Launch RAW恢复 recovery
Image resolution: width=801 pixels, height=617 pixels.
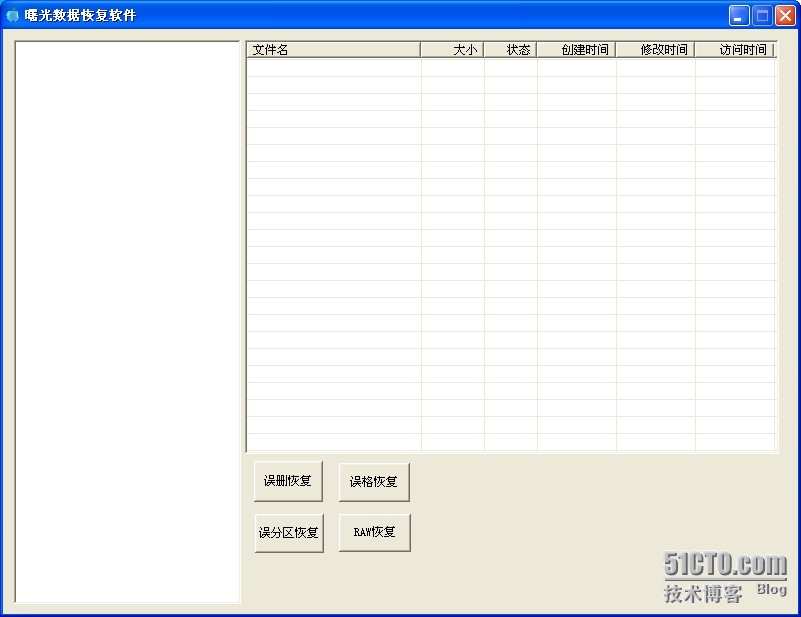[374, 533]
